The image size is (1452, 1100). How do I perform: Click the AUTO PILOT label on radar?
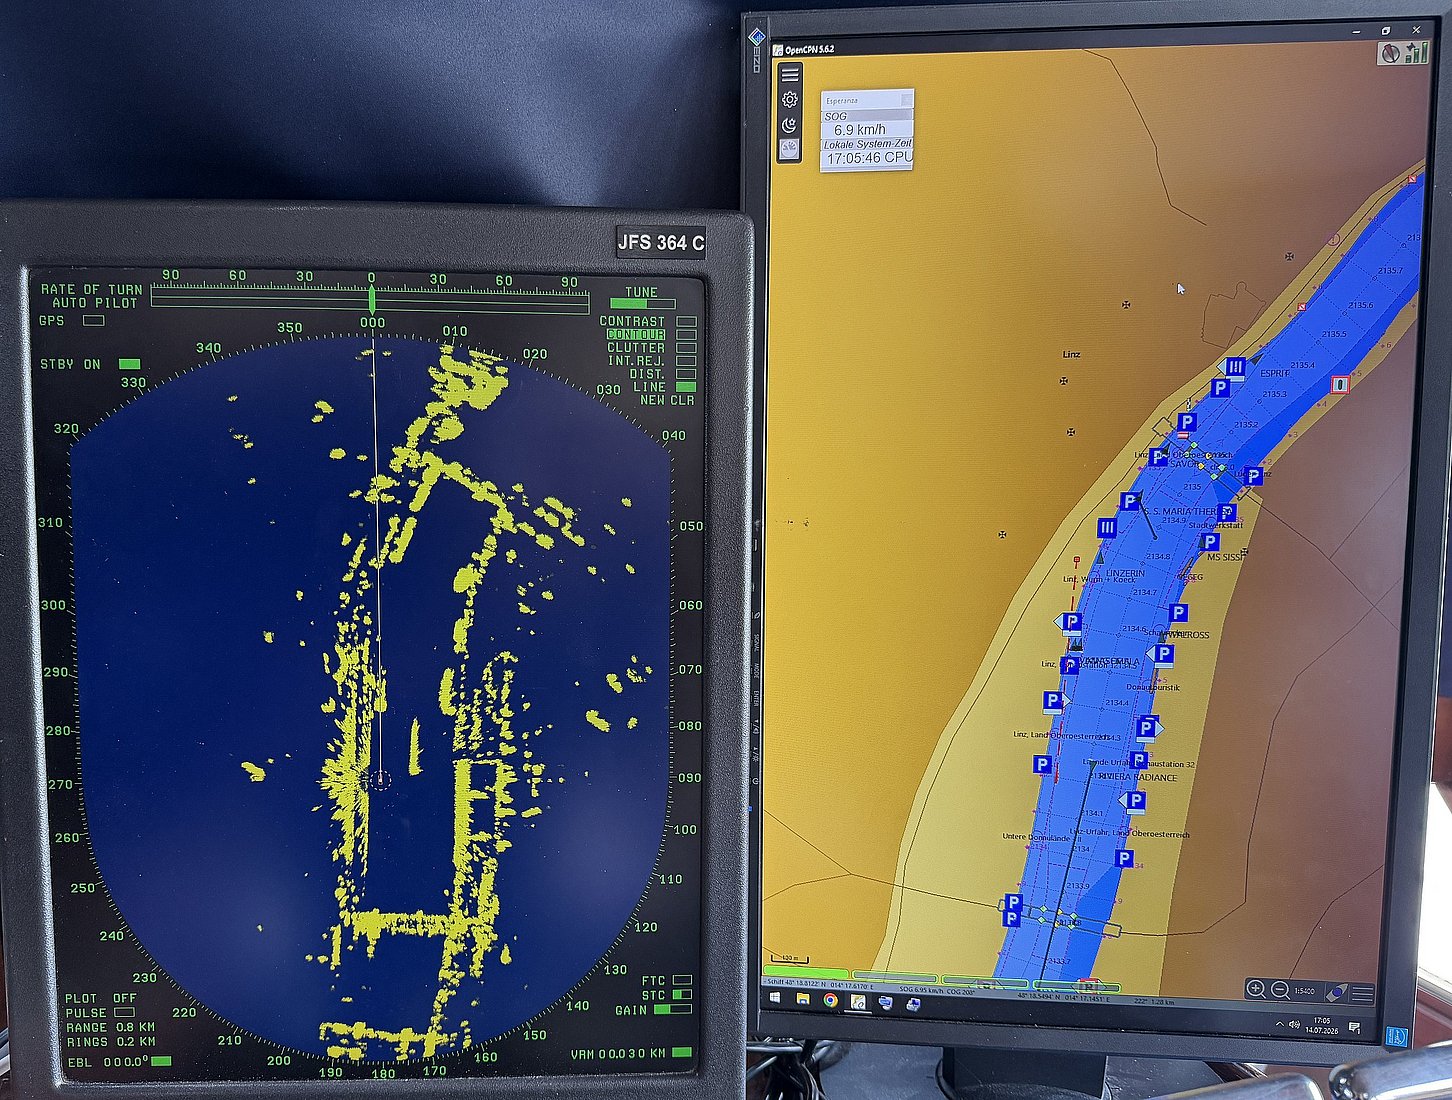point(95,303)
